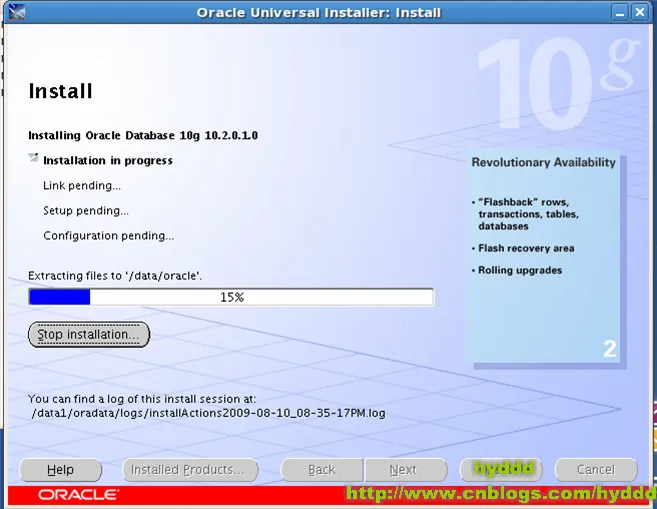The height and width of the screenshot is (509, 657).
Task: Click the ORACLE logo in the red bar
Action: point(78,495)
